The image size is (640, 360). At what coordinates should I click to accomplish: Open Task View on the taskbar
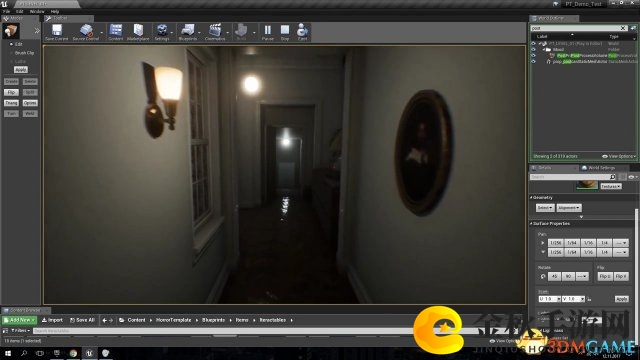point(40,353)
